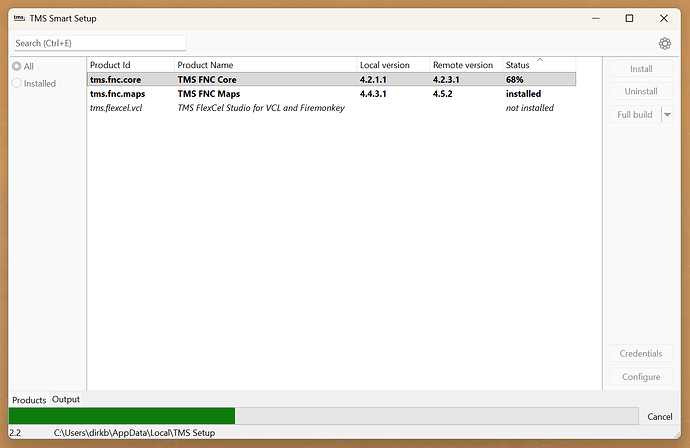The width and height of the screenshot is (690, 448).
Task: Switch to the Products tab
Action: pyautogui.click(x=29, y=400)
